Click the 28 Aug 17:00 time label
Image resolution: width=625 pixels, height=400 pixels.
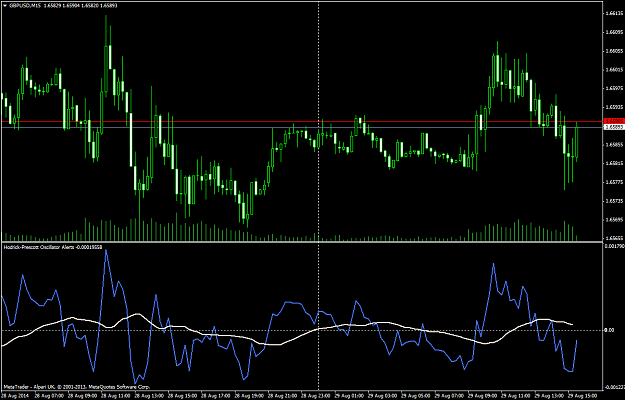(x=214, y=397)
